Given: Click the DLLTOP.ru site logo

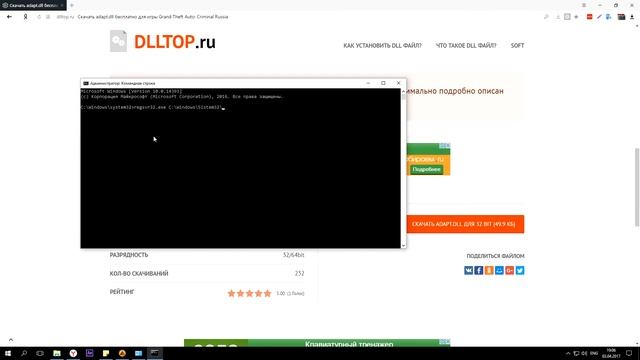Looking at the screenshot, I should pyautogui.click(x=175, y=42).
